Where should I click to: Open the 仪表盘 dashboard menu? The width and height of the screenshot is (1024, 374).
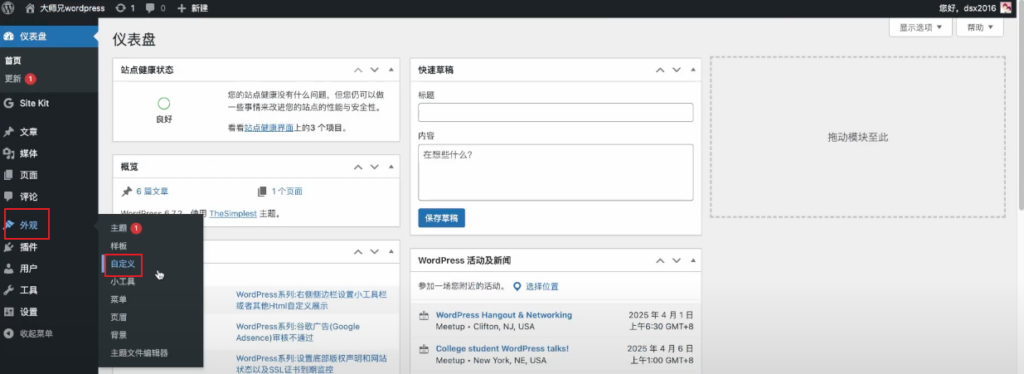coord(49,37)
